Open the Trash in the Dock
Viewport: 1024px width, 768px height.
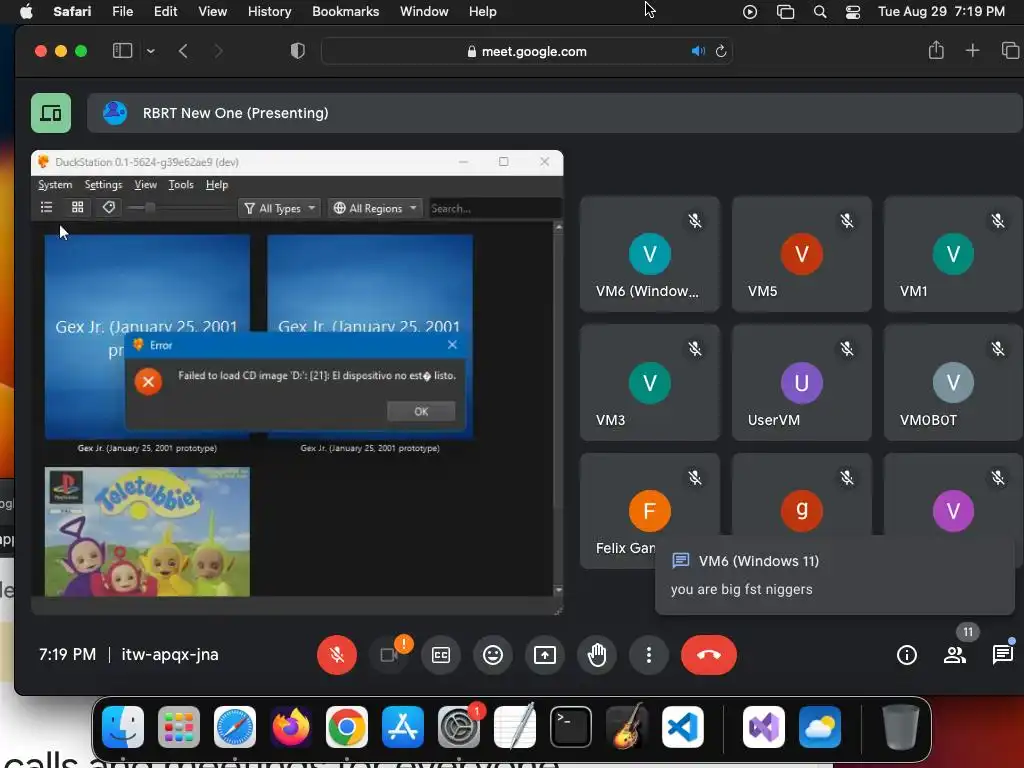901,727
